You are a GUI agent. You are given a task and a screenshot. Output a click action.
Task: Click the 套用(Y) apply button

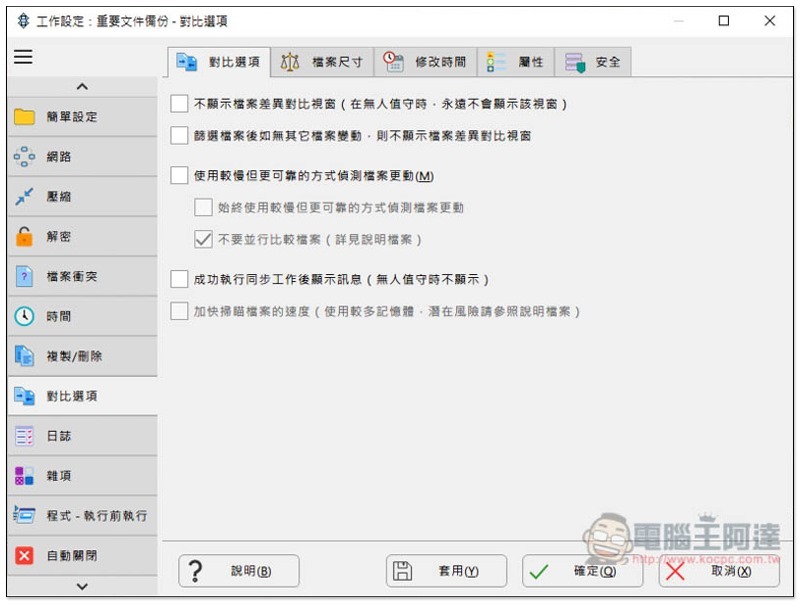[446, 571]
